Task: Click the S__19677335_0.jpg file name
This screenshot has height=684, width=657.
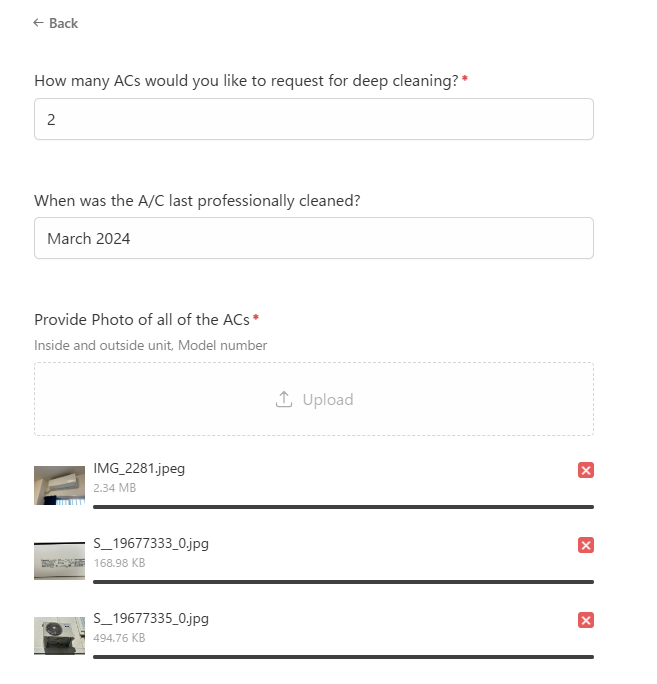Action: [151, 618]
